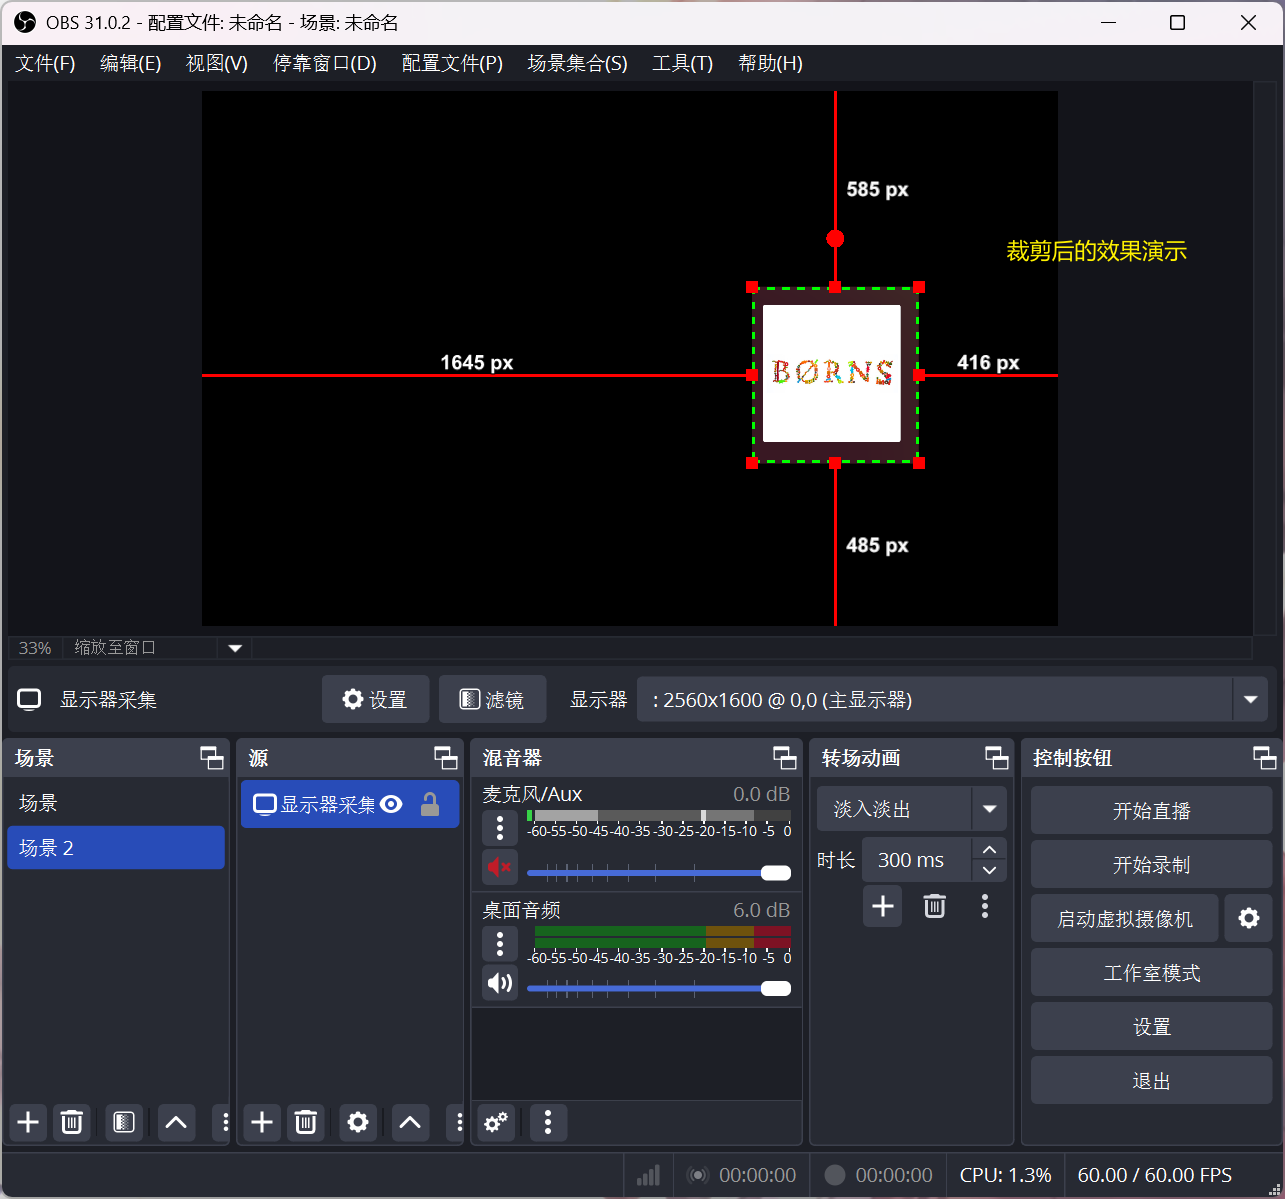
Task: Mute the 桌面音频 desktop audio
Action: tap(499, 983)
